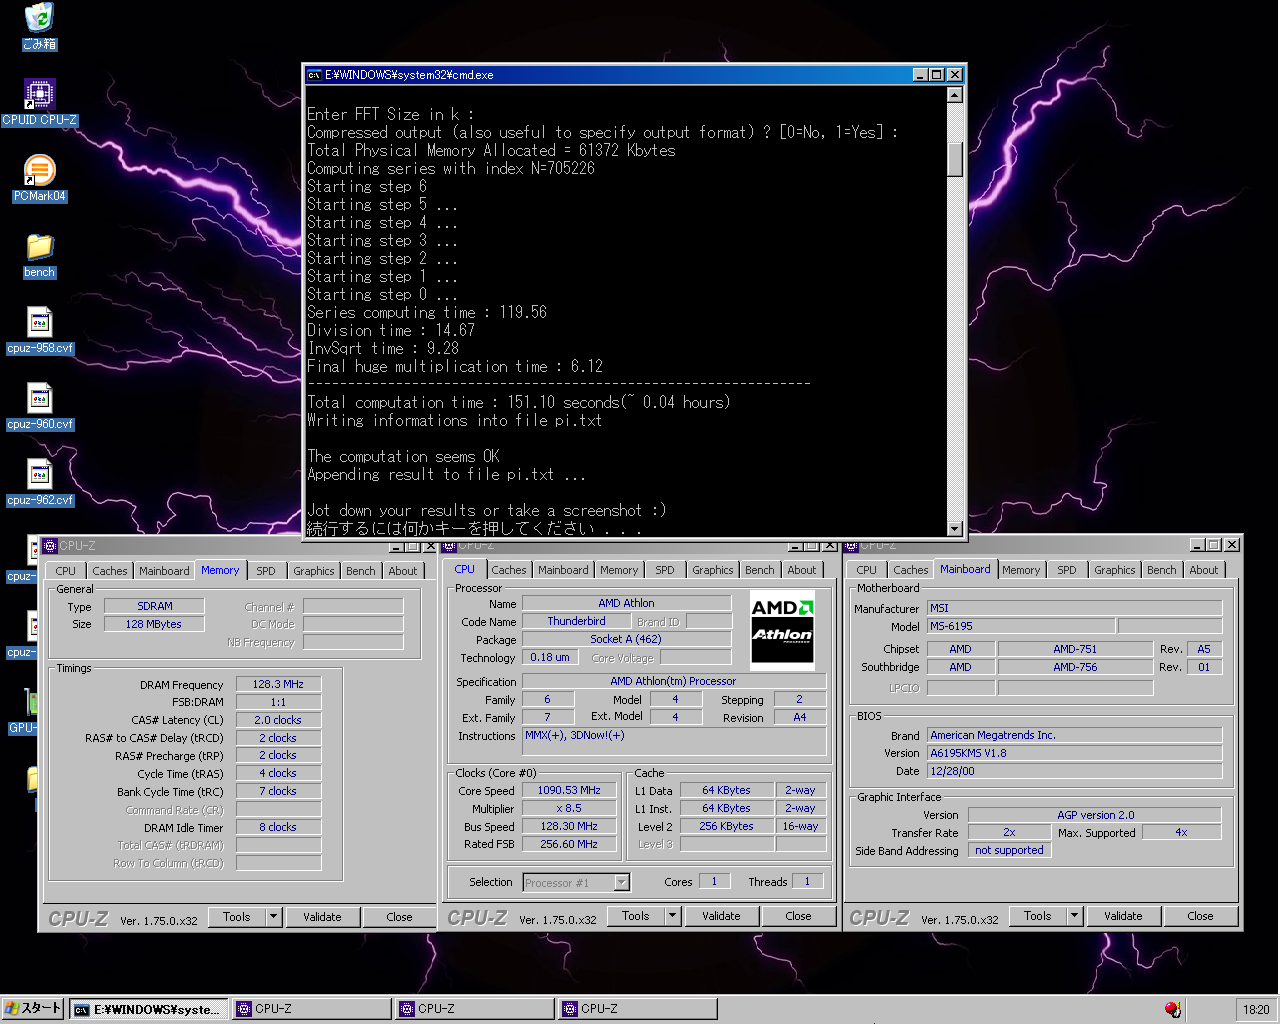This screenshot has height=1024, width=1280.
Task: Maximize the cmd.exe window
Action: point(936,75)
